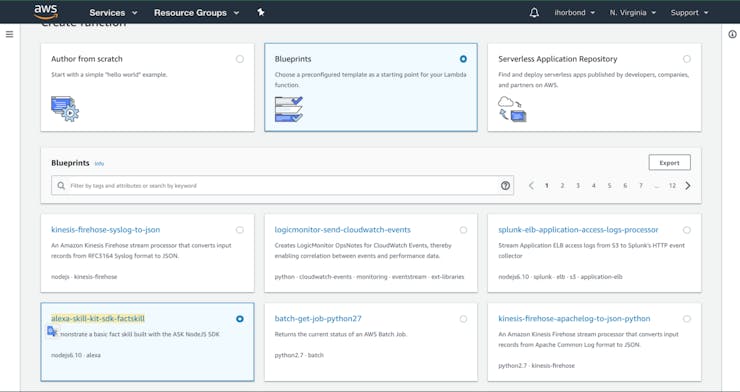
Task: Open the filter help question icon
Action: point(505,185)
